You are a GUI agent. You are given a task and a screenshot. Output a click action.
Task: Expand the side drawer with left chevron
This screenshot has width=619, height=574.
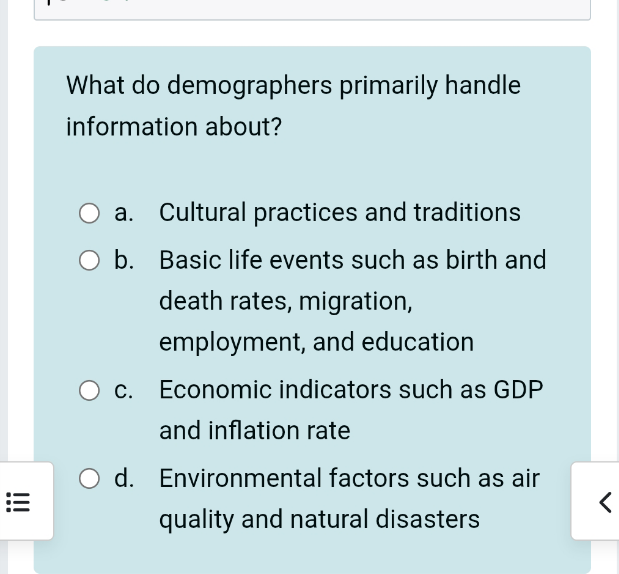click(x=604, y=502)
